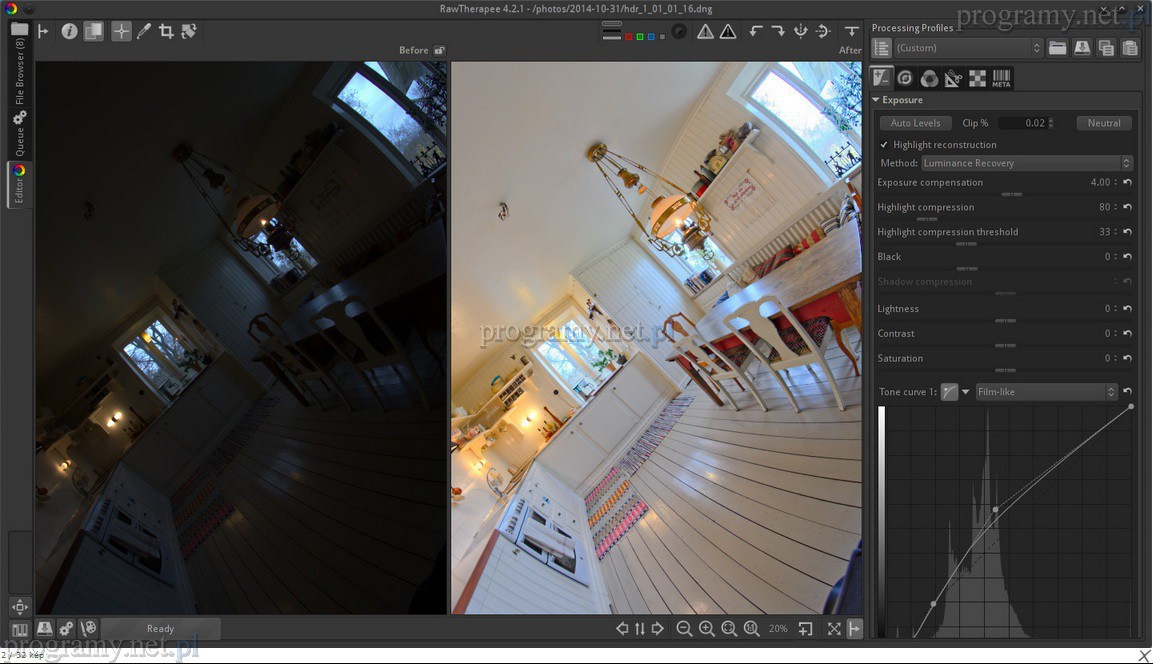Save current processing profile icon
The width and height of the screenshot is (1153, 664).
[x=1082, y=48]
